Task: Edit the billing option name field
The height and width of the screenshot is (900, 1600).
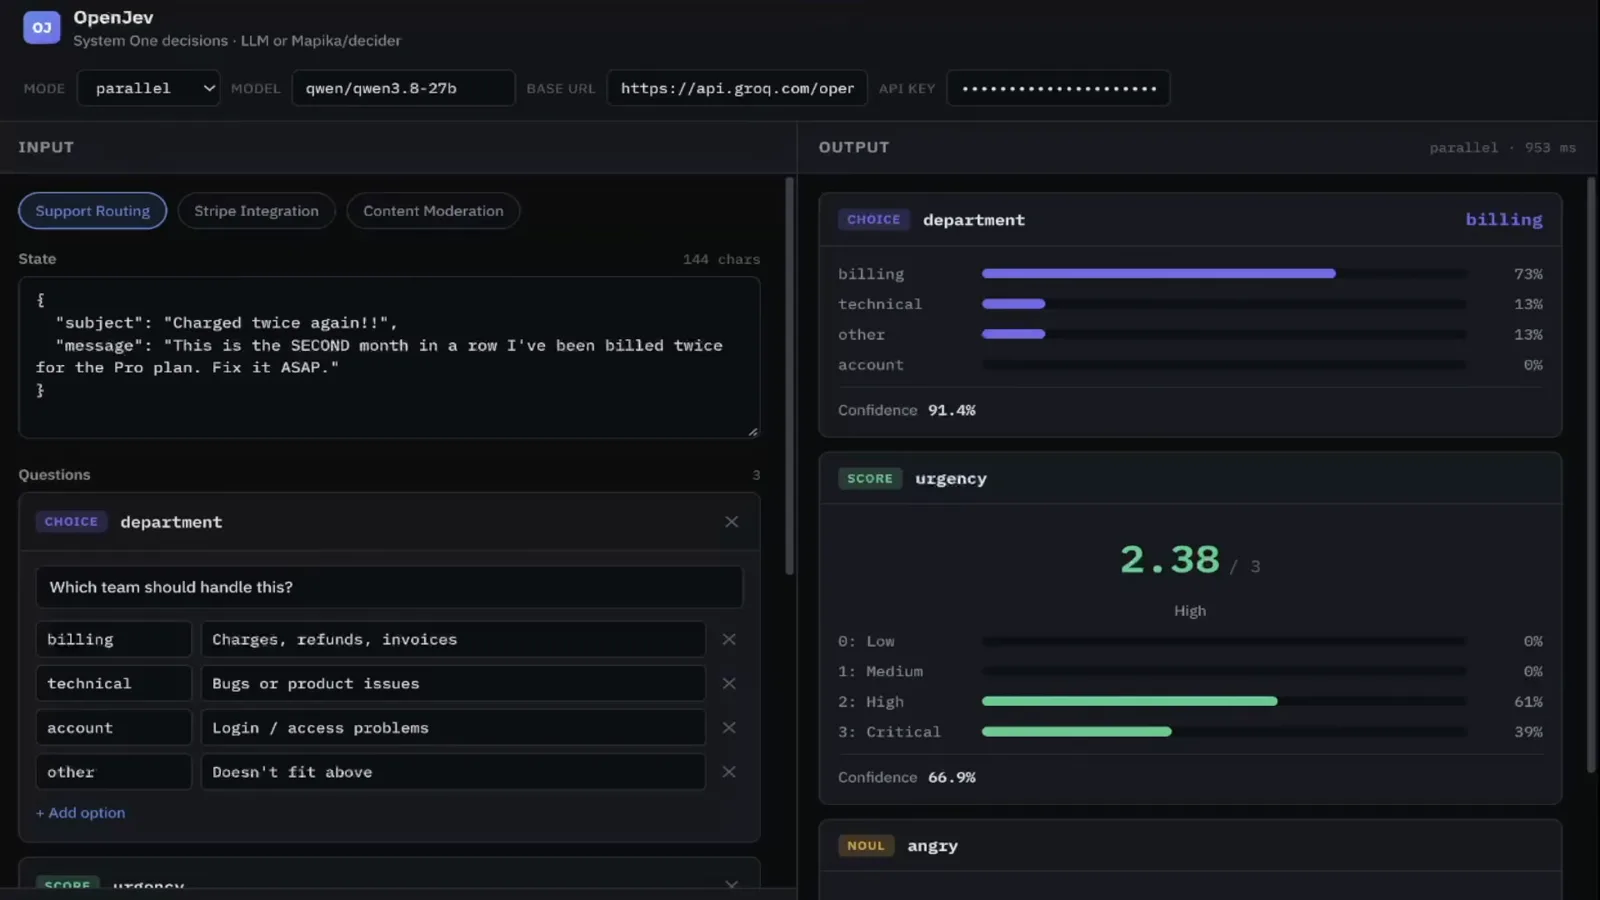Action: [x=113, y=639]
